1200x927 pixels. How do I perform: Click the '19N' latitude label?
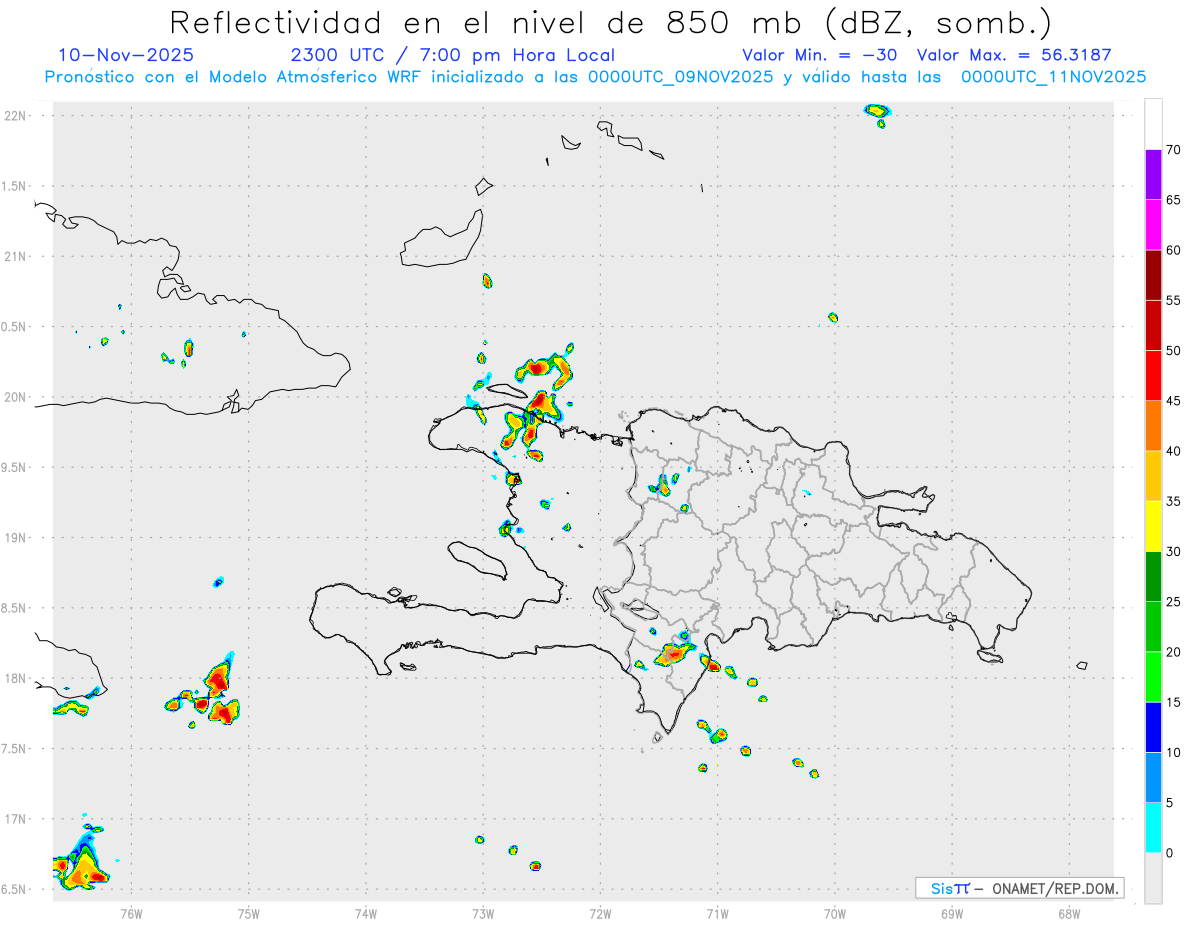tap(15, 538)
